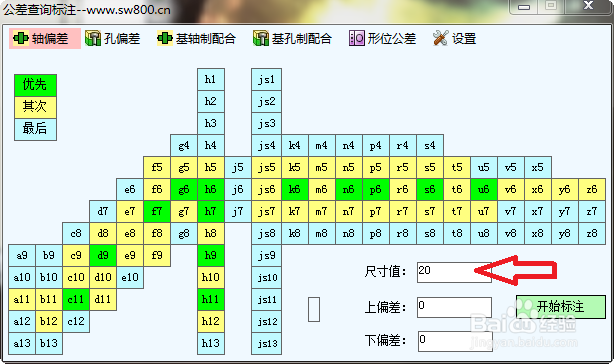Viewport: 614px width, 364px height.
Task: Select tolerance p6
Action: 376,189
